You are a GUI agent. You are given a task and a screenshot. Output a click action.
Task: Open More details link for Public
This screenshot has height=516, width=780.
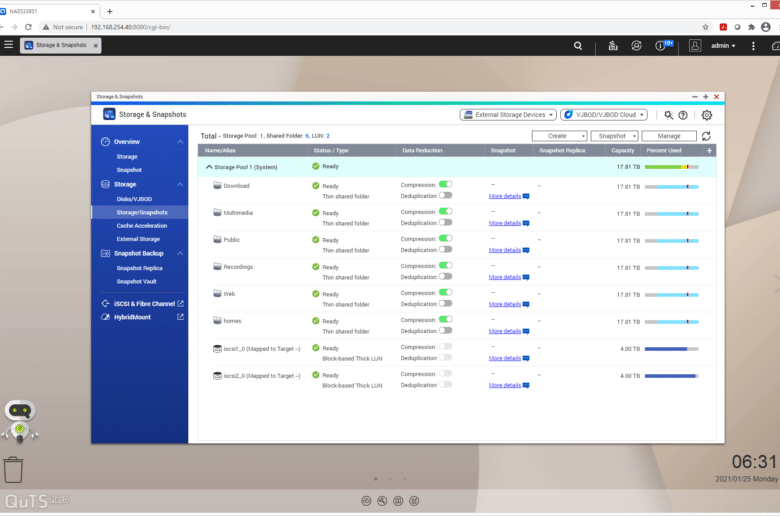tap(504, 250)
